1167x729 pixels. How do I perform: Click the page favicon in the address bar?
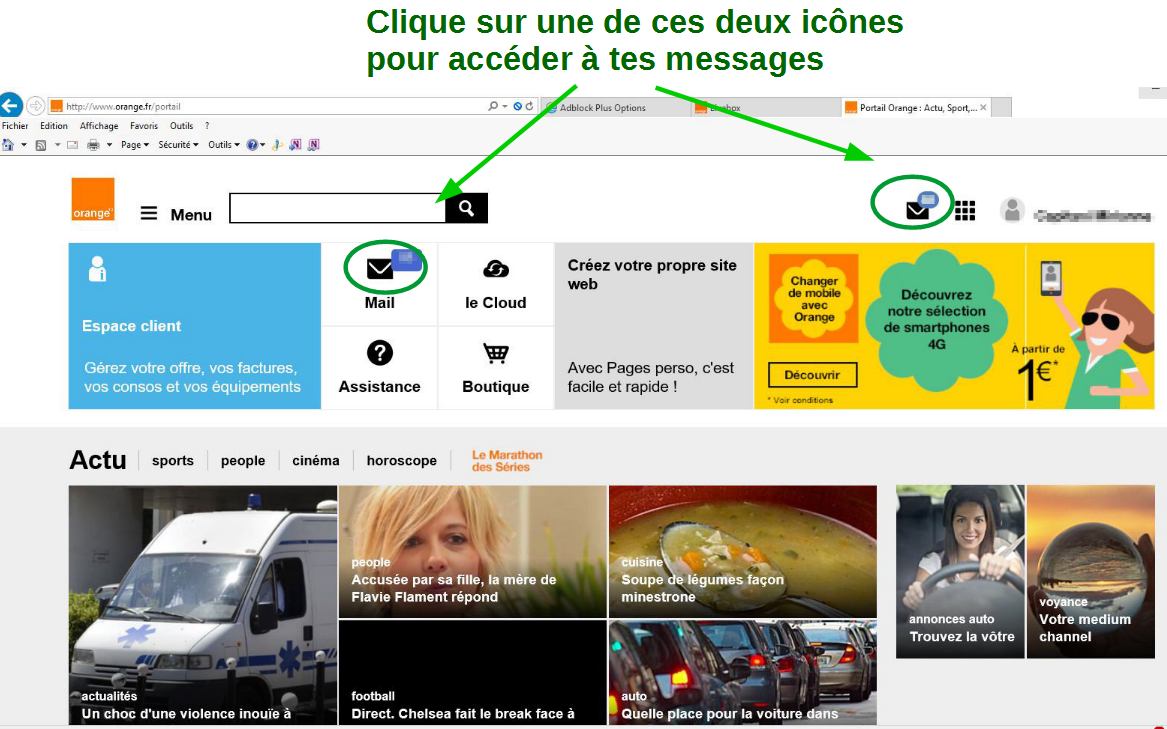57,106
